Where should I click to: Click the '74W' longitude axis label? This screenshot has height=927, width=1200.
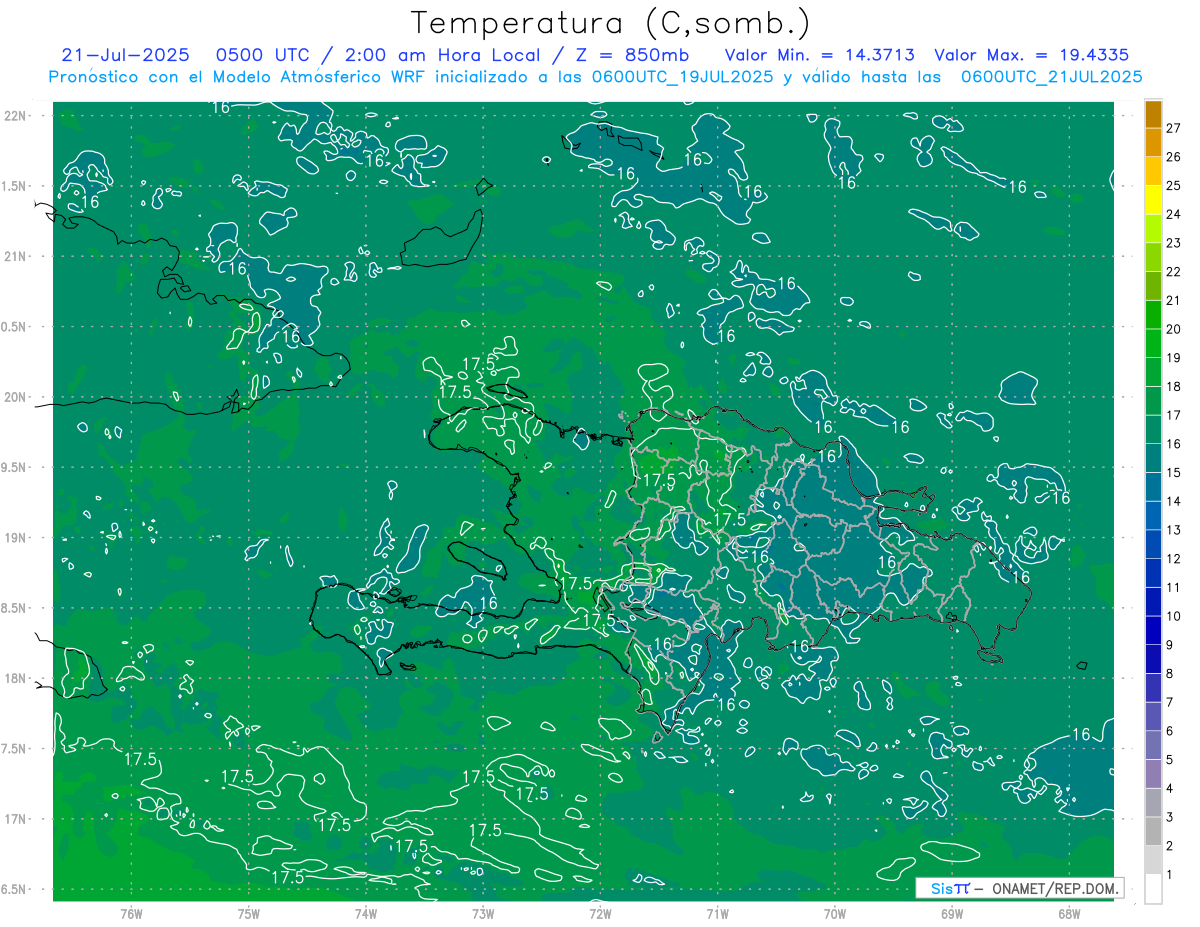pyautogui.click(x=365, y=914)
